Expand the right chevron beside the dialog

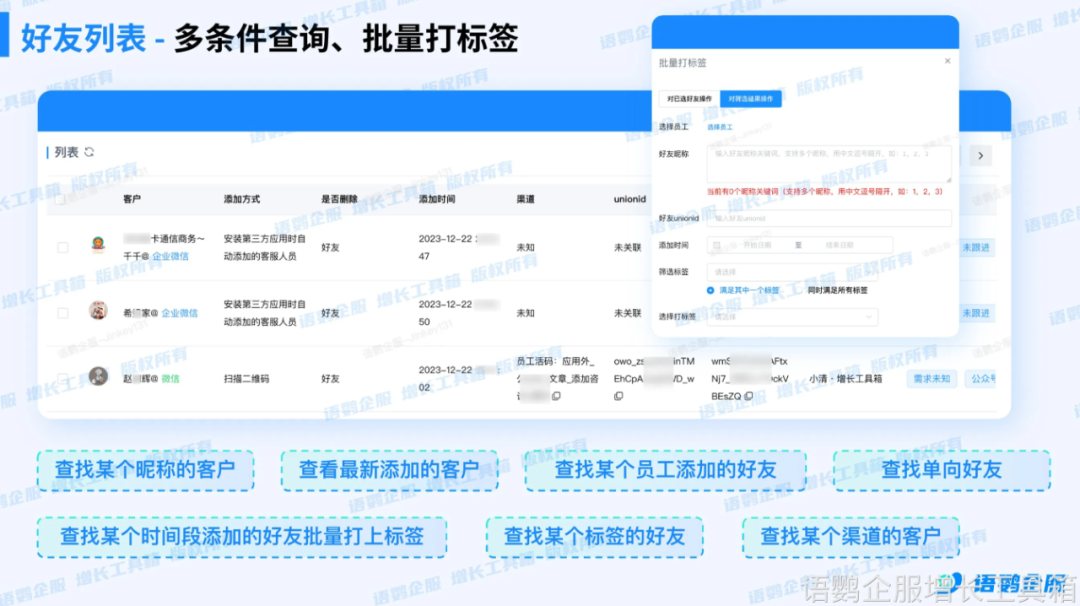click(x=981, y=156)
